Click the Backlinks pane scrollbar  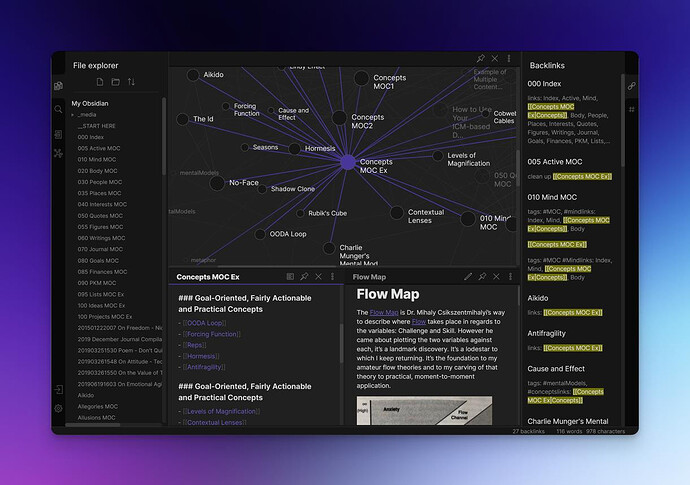coord(623,120)
